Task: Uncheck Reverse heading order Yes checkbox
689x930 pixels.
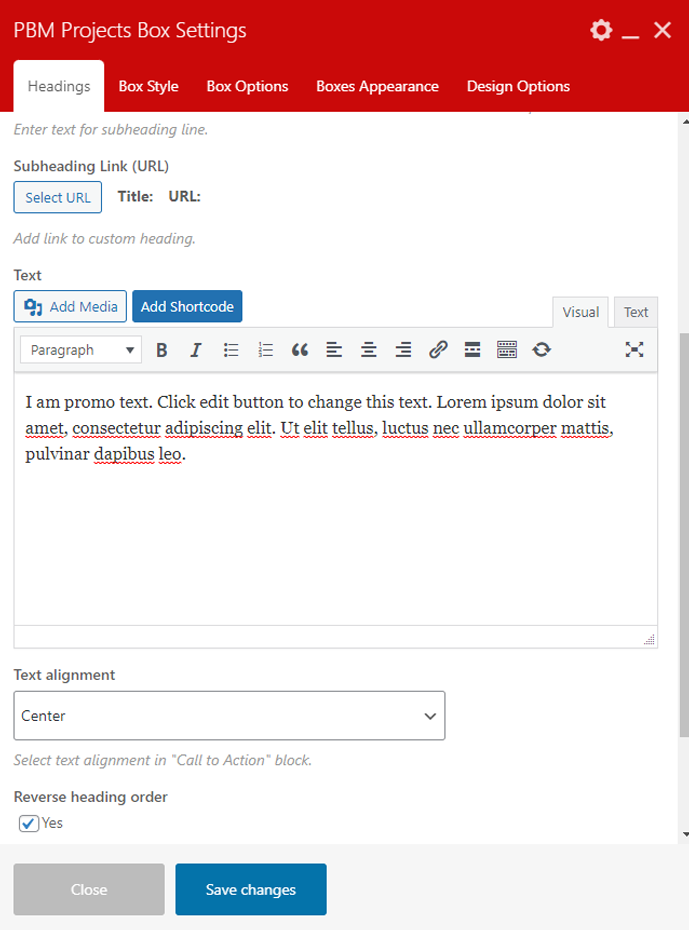Action: coord(30,824)
